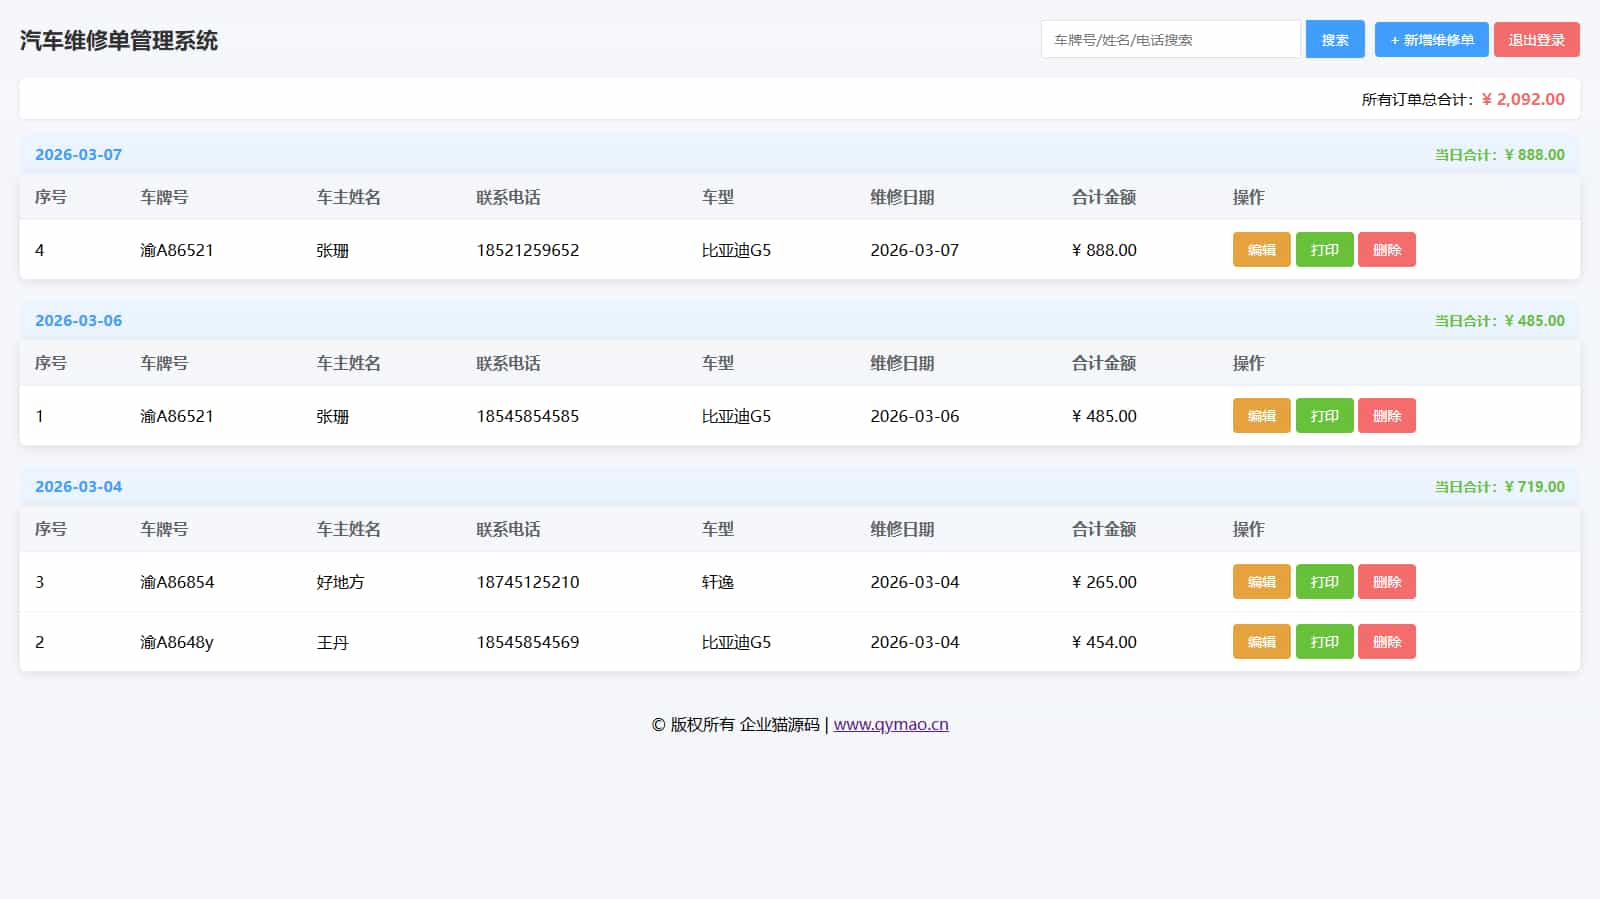
Task: Delete the ¥454.00 order for 王丹
Action: click(x=1386, y=642)
